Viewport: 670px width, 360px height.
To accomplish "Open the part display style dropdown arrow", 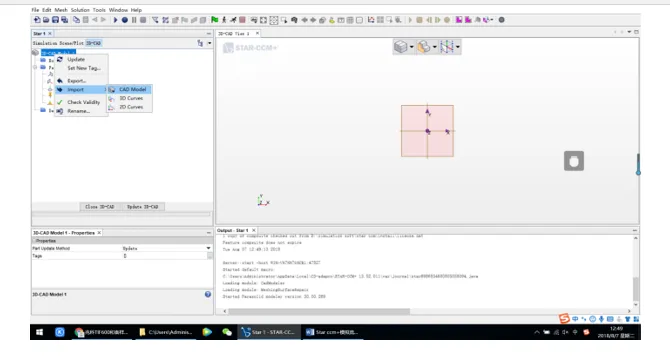I will click(x=435, y=47).
